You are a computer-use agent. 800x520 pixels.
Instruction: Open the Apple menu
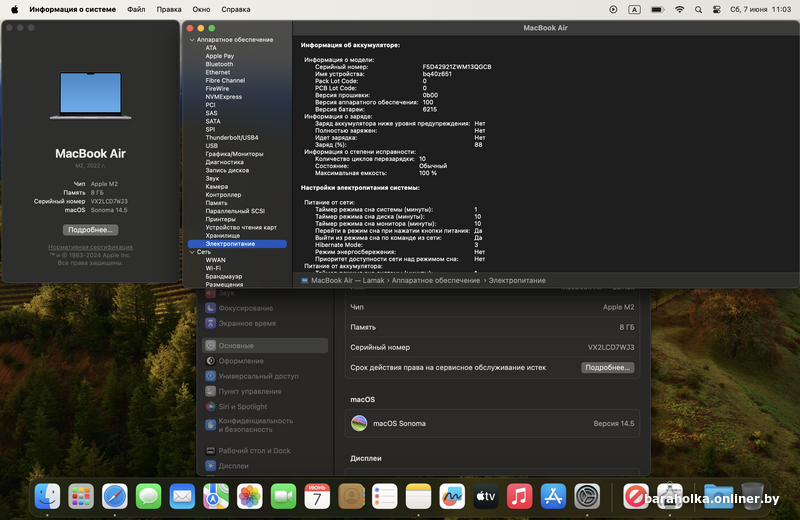(x=14, y=9)
